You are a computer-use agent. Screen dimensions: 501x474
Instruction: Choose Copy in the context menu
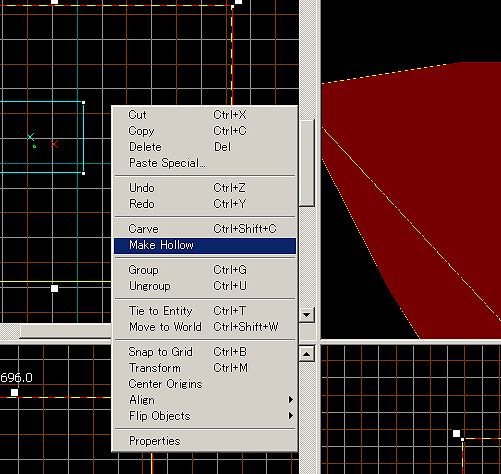point(205,131)
